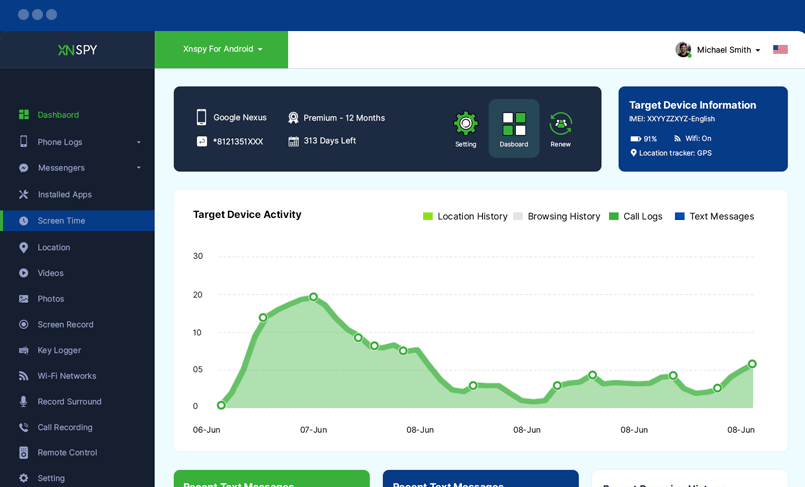Screen dimensions: 805x487
Task: Open Screen Record from the sidebar
Action: click(65, 325)
